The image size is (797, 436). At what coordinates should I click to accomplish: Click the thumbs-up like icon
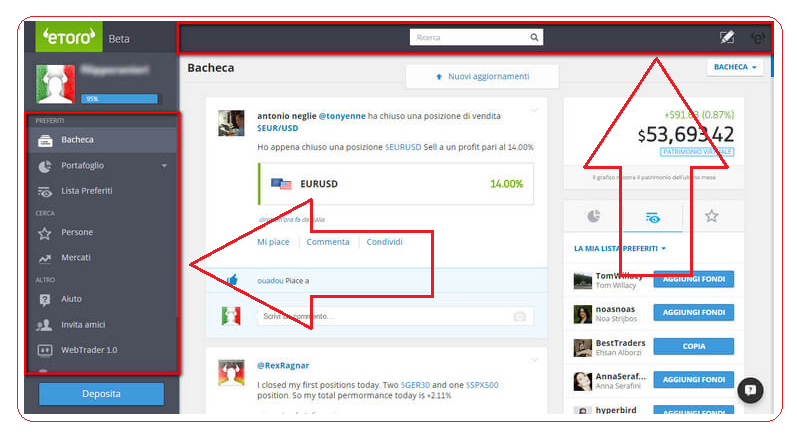232,280
